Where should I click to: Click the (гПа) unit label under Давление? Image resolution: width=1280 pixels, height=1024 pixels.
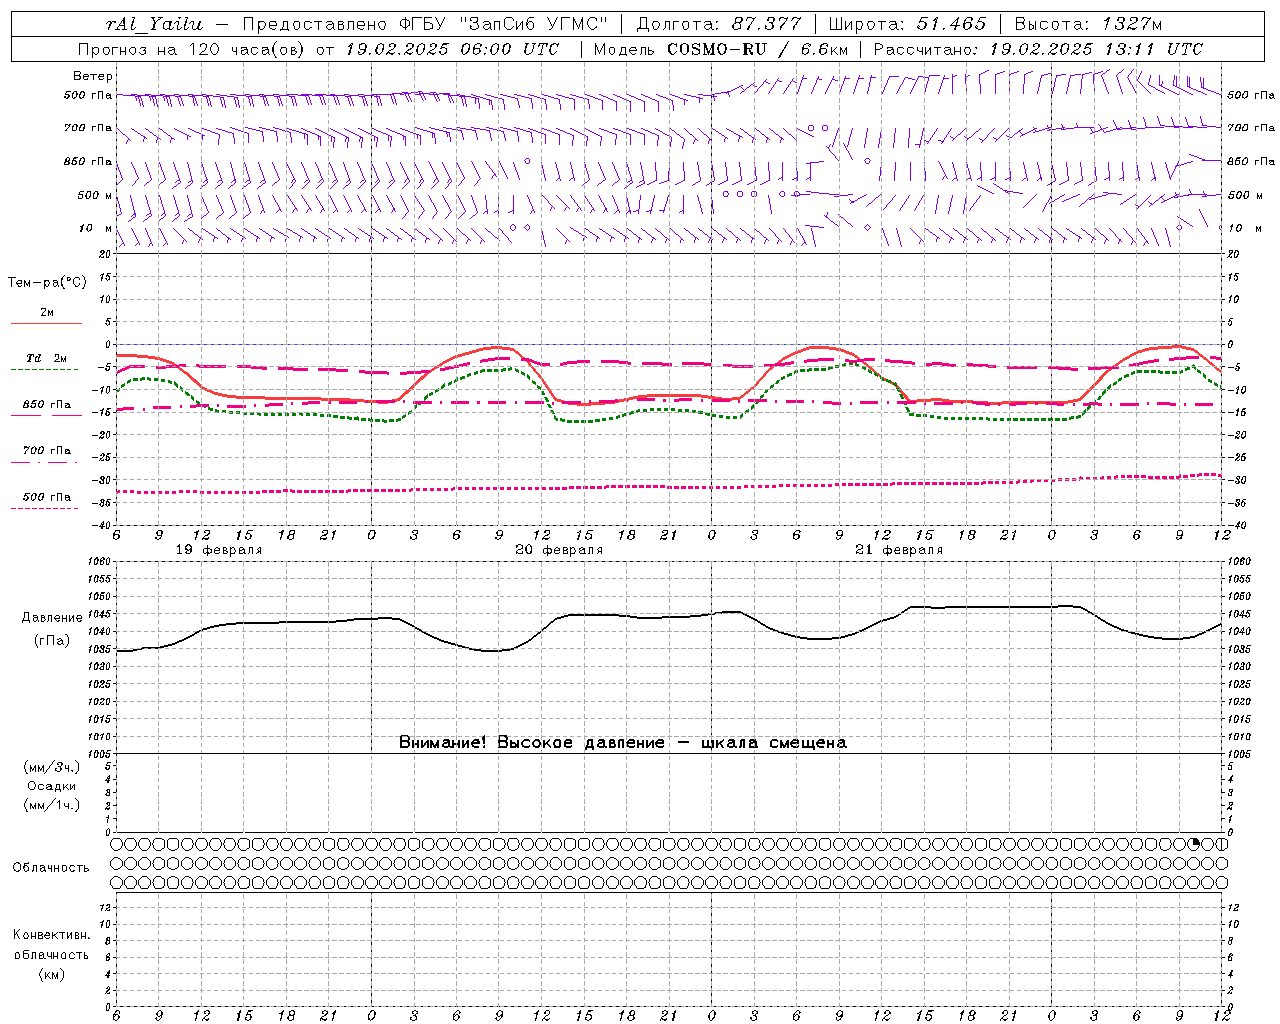click(x=51, y=640)
